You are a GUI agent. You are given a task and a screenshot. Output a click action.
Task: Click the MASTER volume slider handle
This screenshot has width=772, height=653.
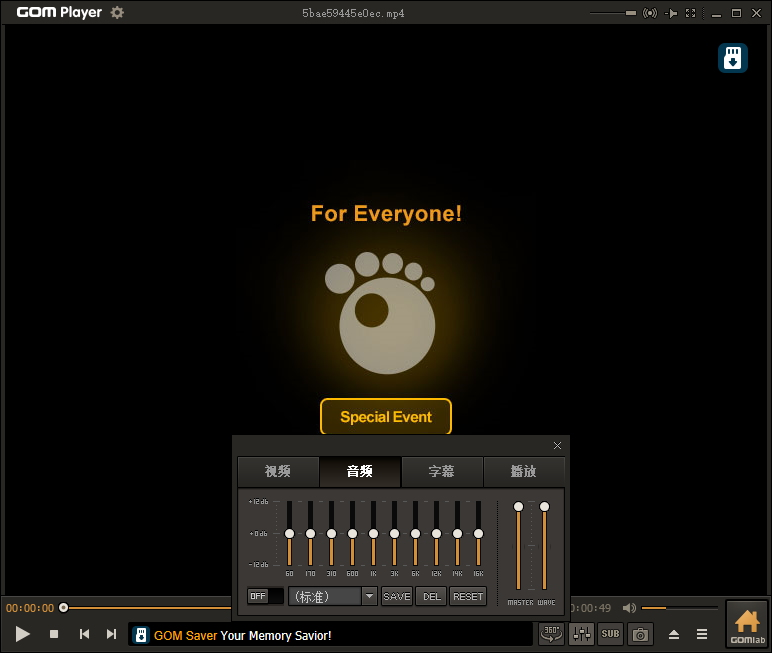tap(518, 507)
